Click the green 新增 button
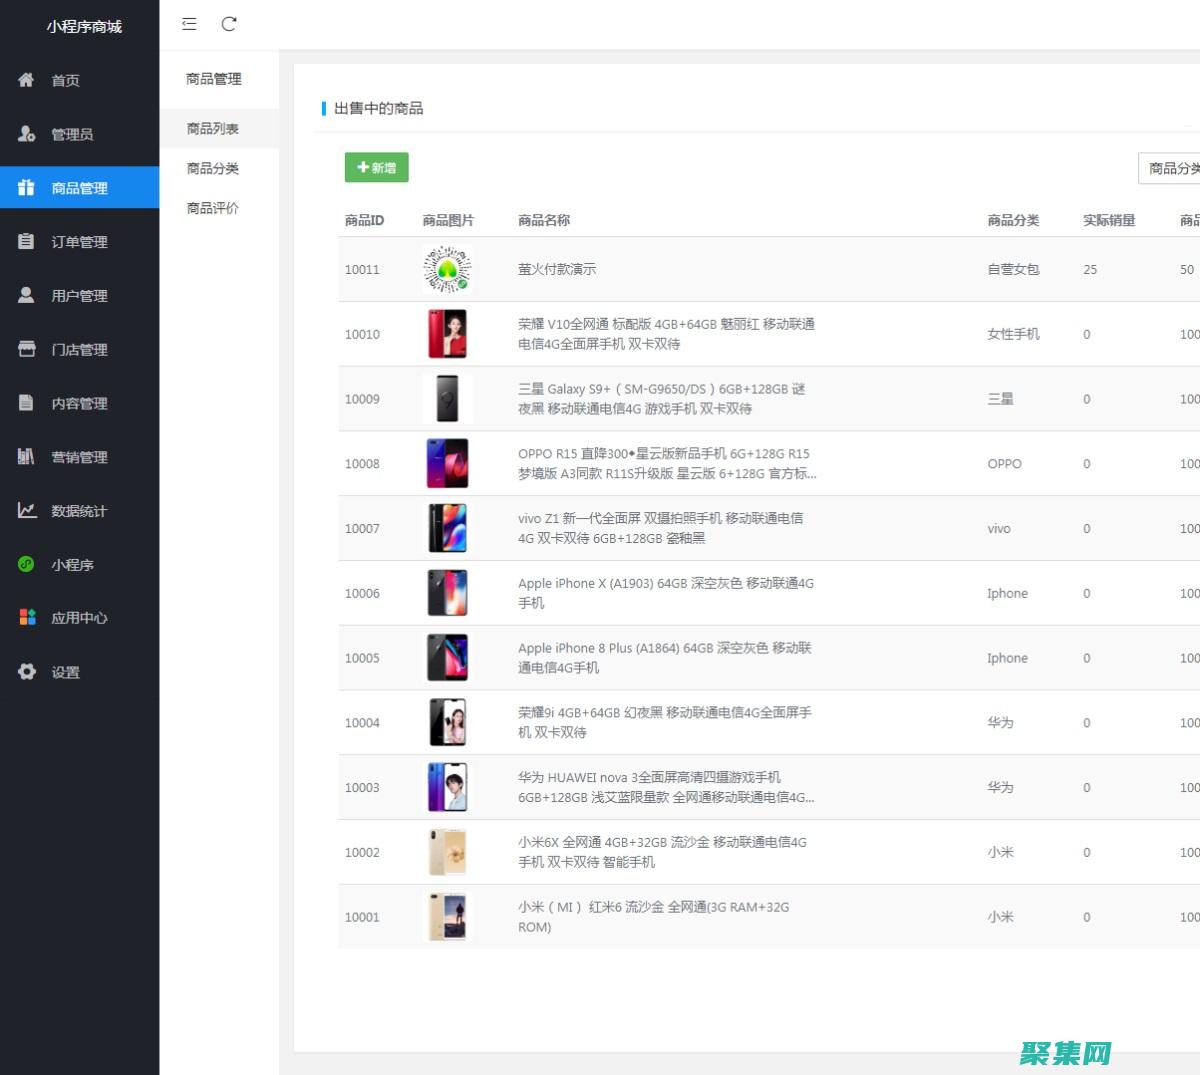This screenshot has height=1075, width=1200. [x=376, y=167]
